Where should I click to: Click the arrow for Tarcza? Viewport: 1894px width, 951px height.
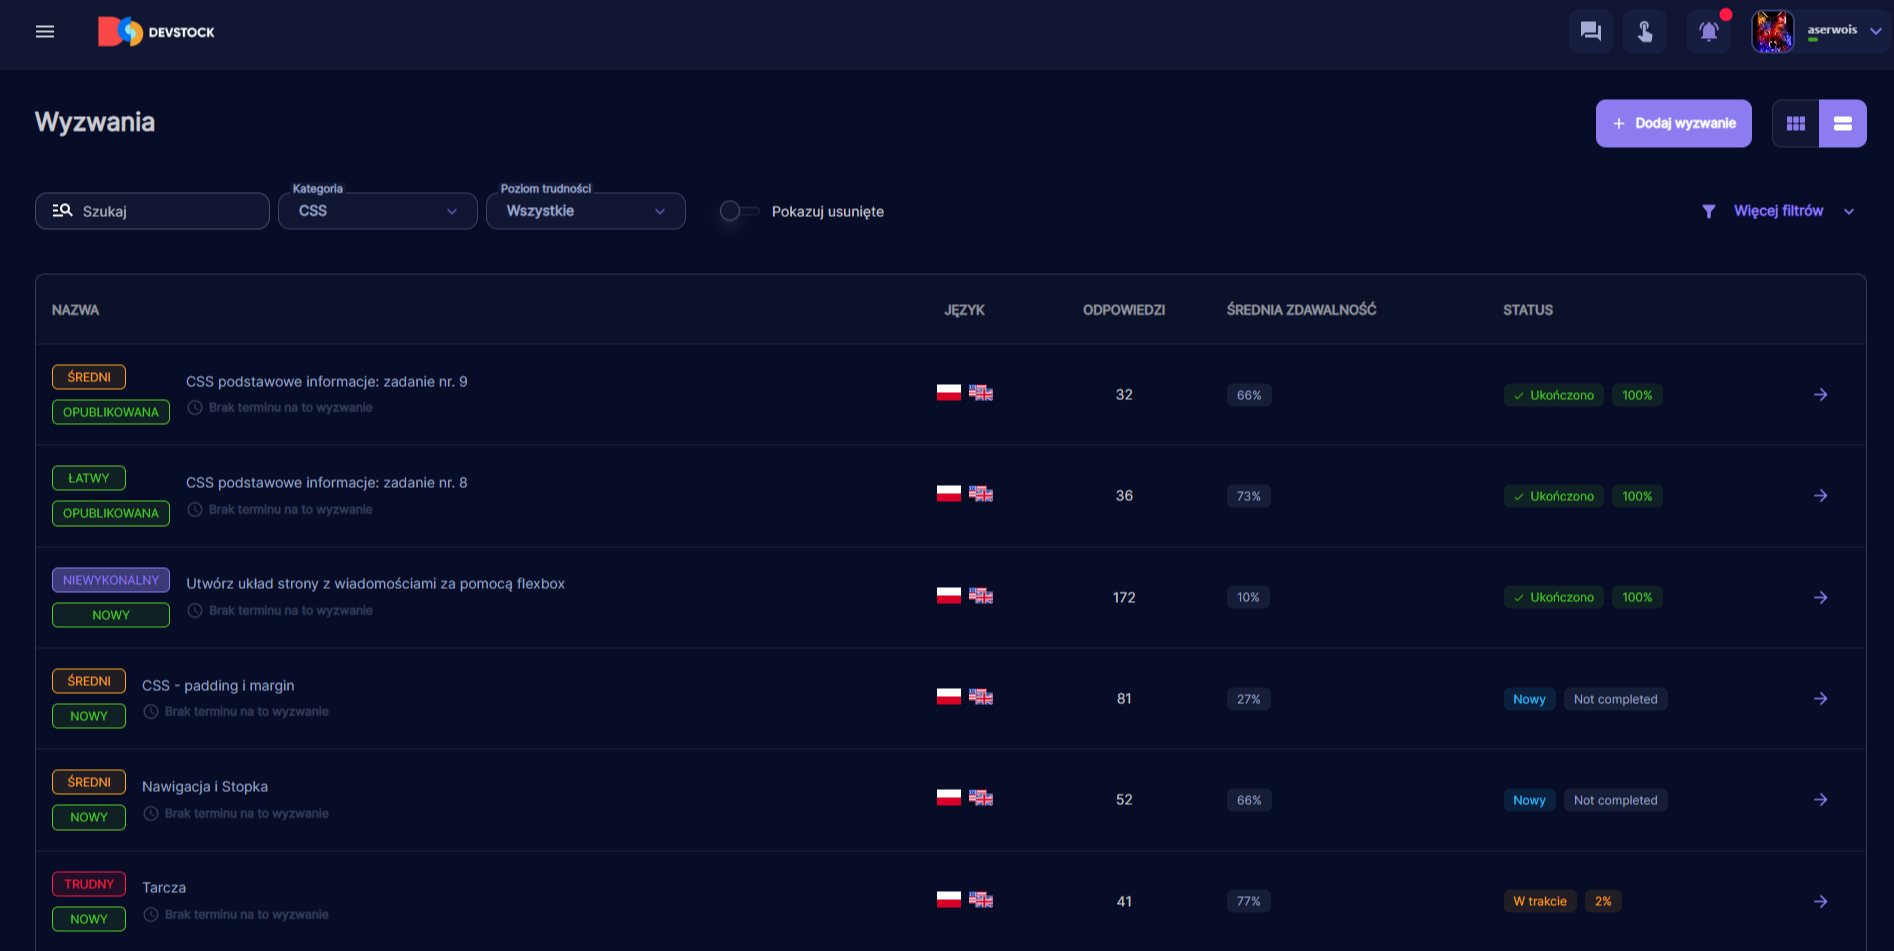point(1821,902)
